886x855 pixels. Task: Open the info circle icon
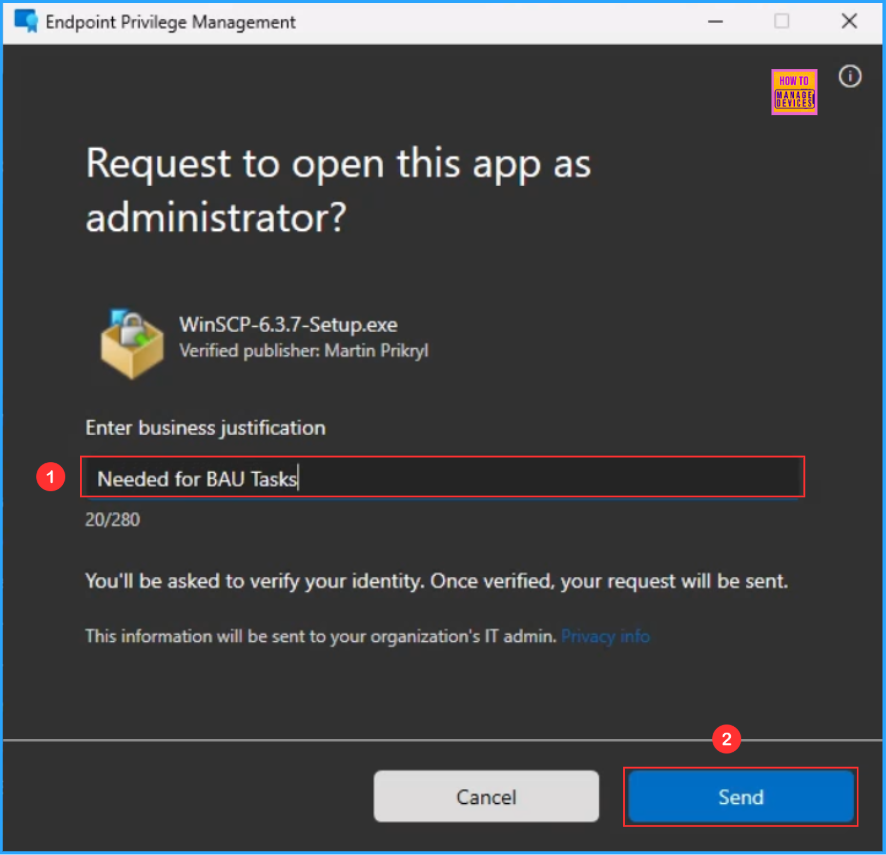(x=849, y=76)
